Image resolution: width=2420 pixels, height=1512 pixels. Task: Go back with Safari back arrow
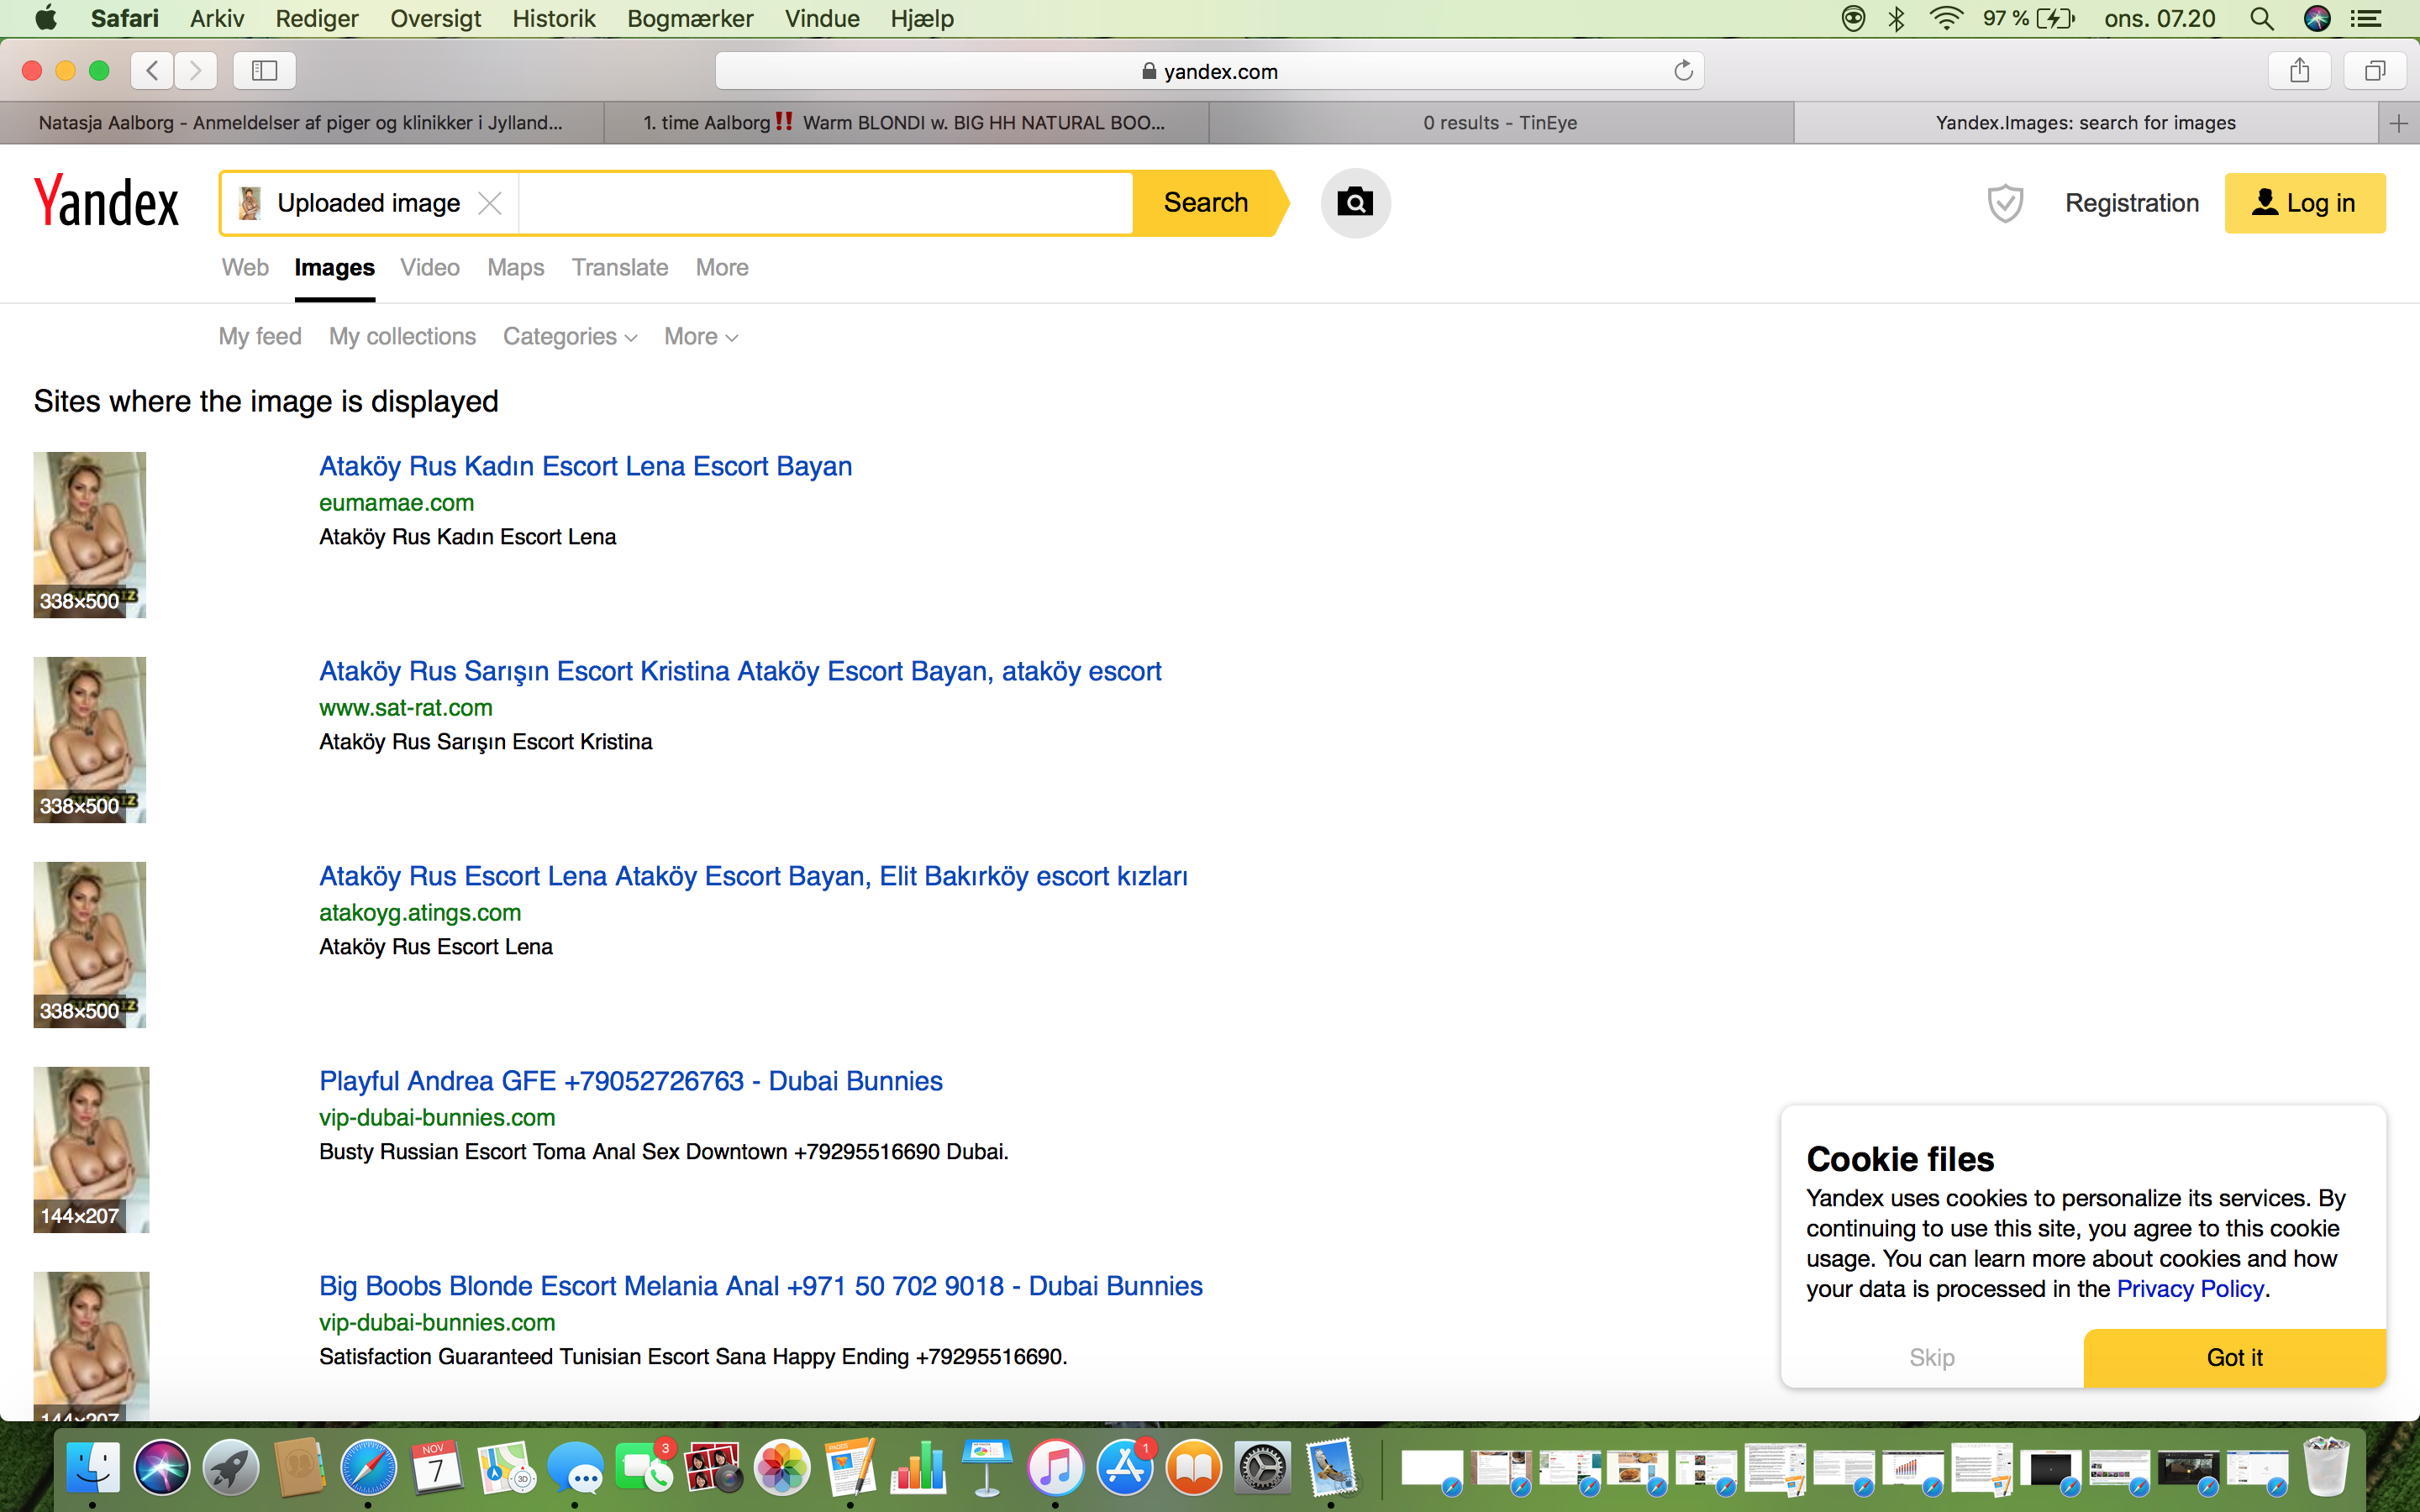[x=152, y=71]
